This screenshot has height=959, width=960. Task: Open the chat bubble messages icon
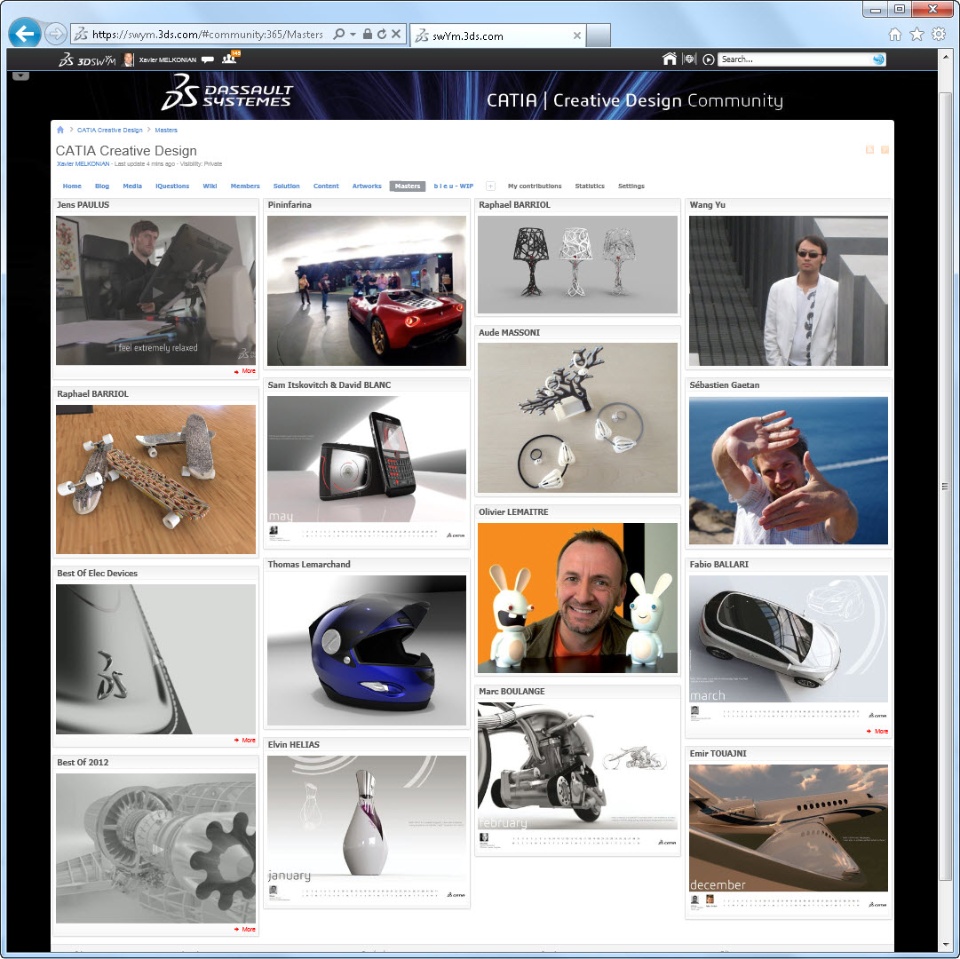(208, 60)
